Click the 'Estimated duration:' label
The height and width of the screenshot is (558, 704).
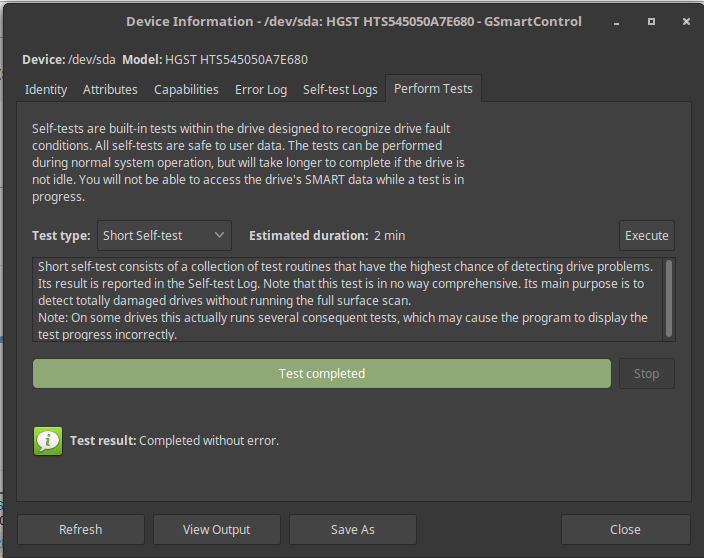(x=308, y=236)
